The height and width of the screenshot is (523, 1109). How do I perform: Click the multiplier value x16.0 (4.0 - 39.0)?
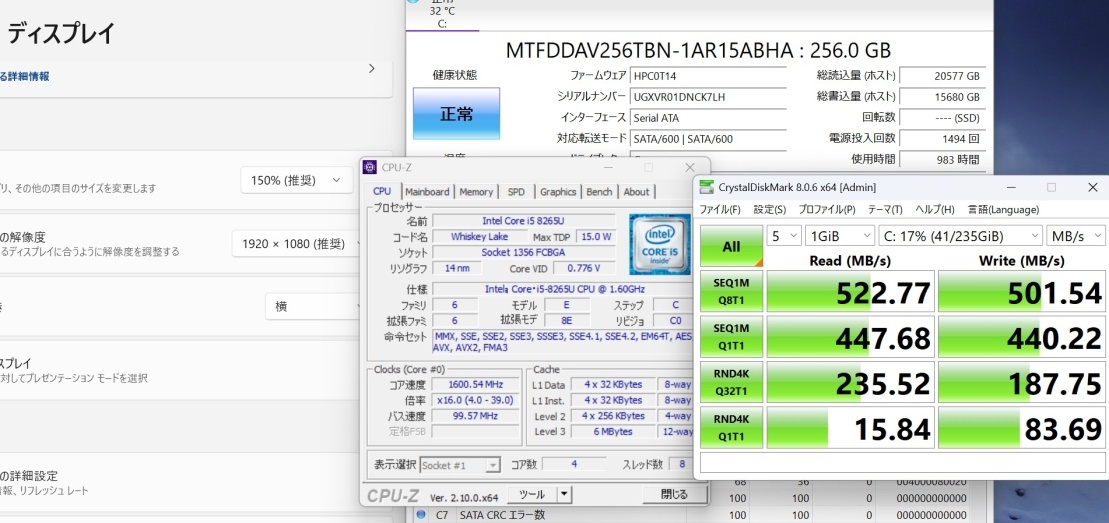(x=476, y=400)
